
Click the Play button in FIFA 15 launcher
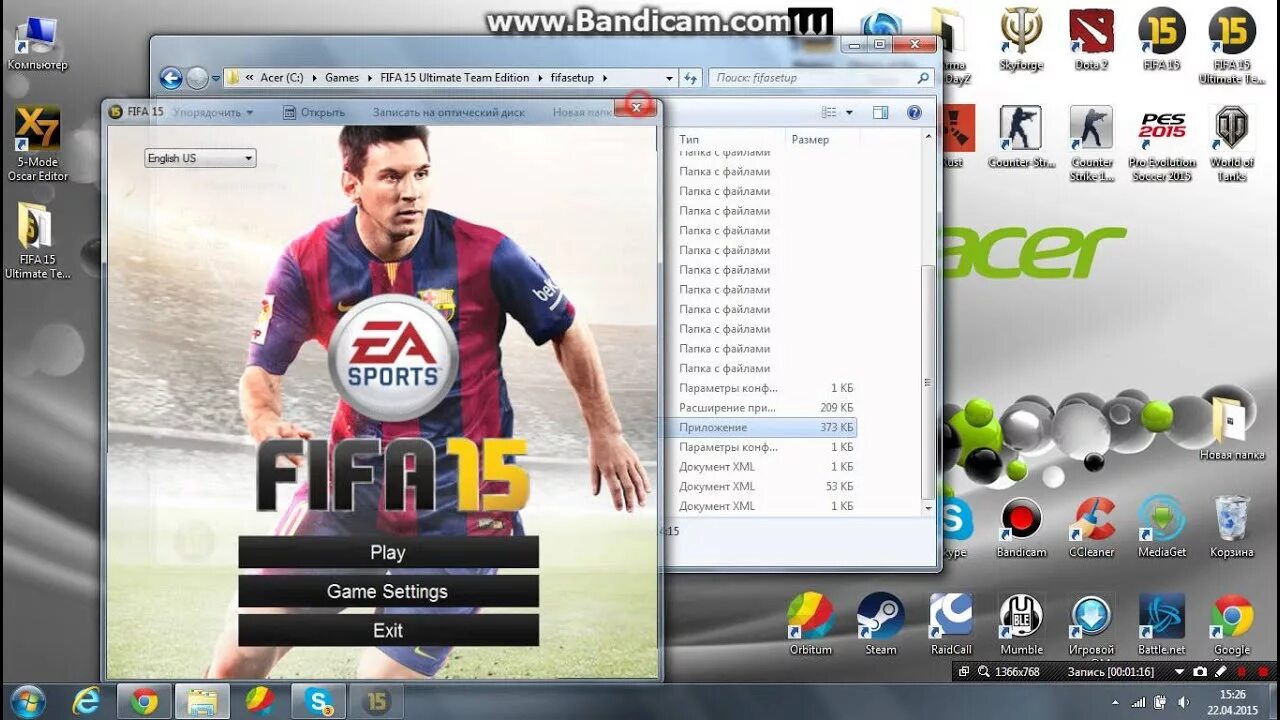pyautogui.click(x=388, y=552)
